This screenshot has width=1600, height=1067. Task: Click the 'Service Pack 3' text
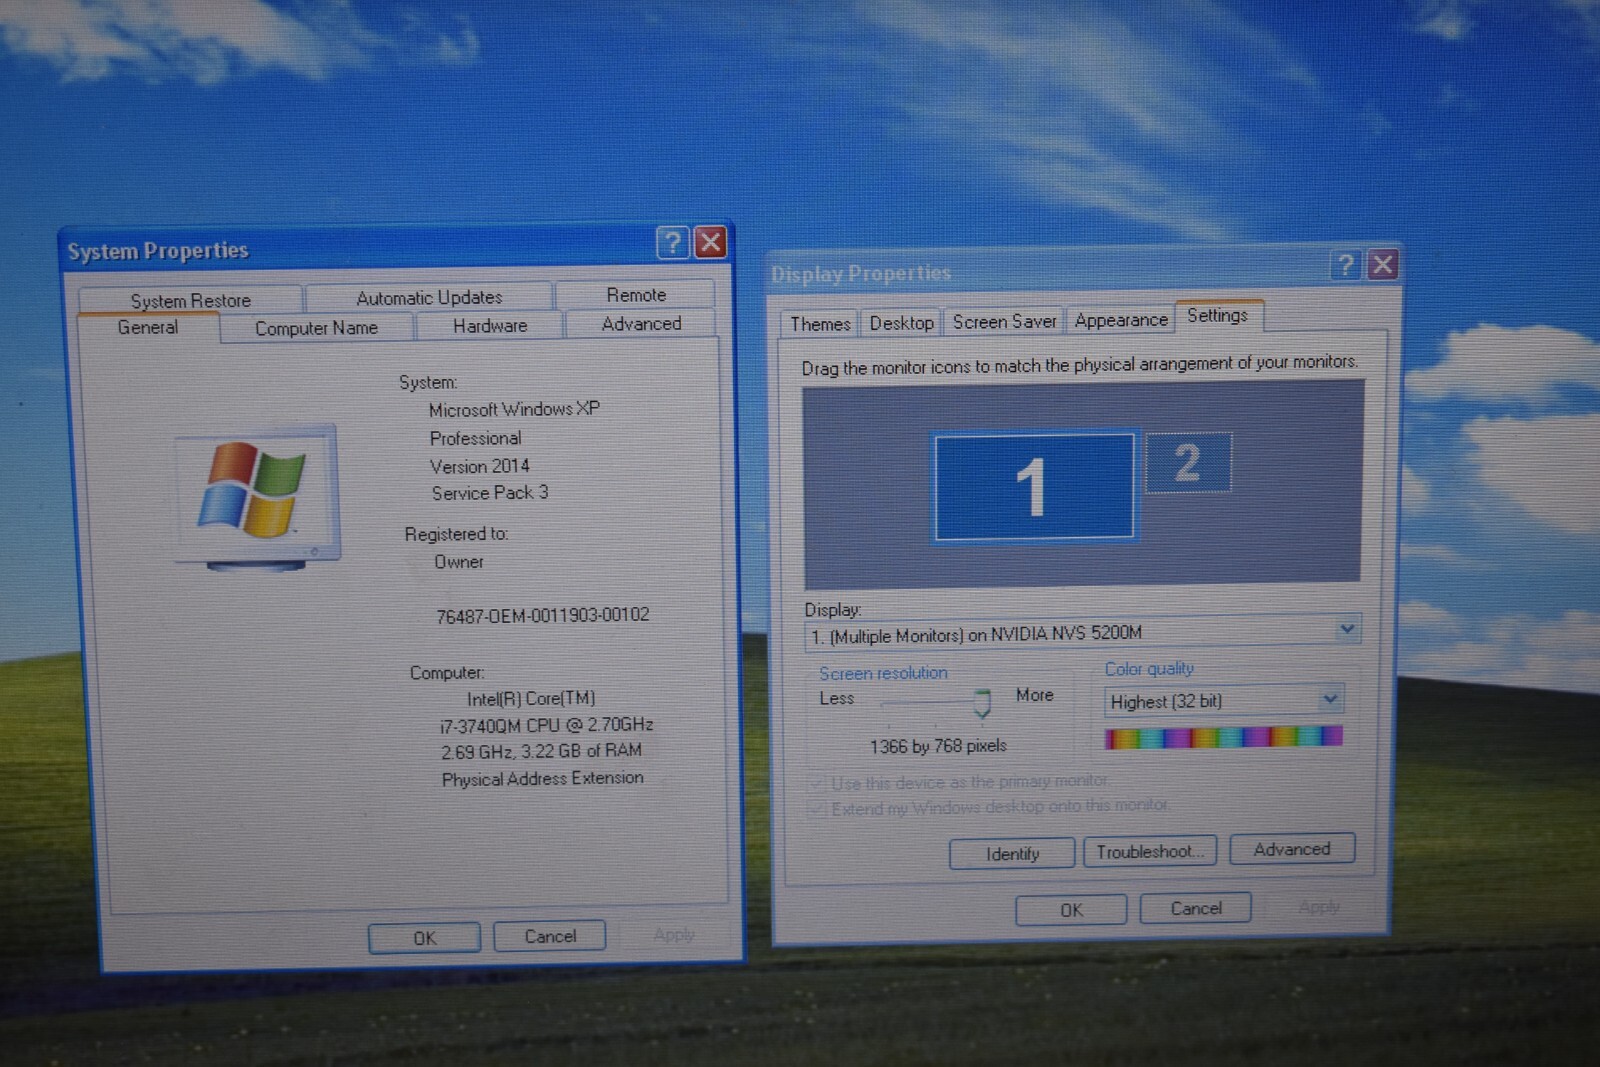click(490, 493)
